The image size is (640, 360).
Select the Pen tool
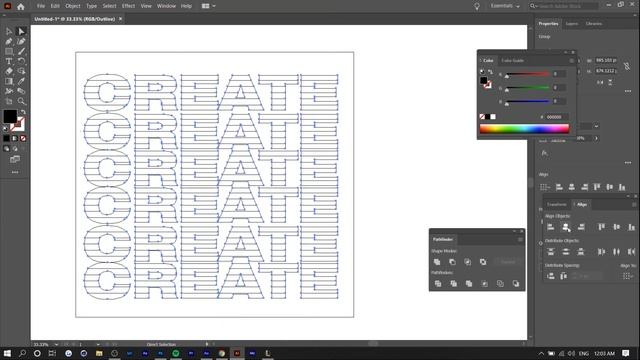(x=9, y=41)
